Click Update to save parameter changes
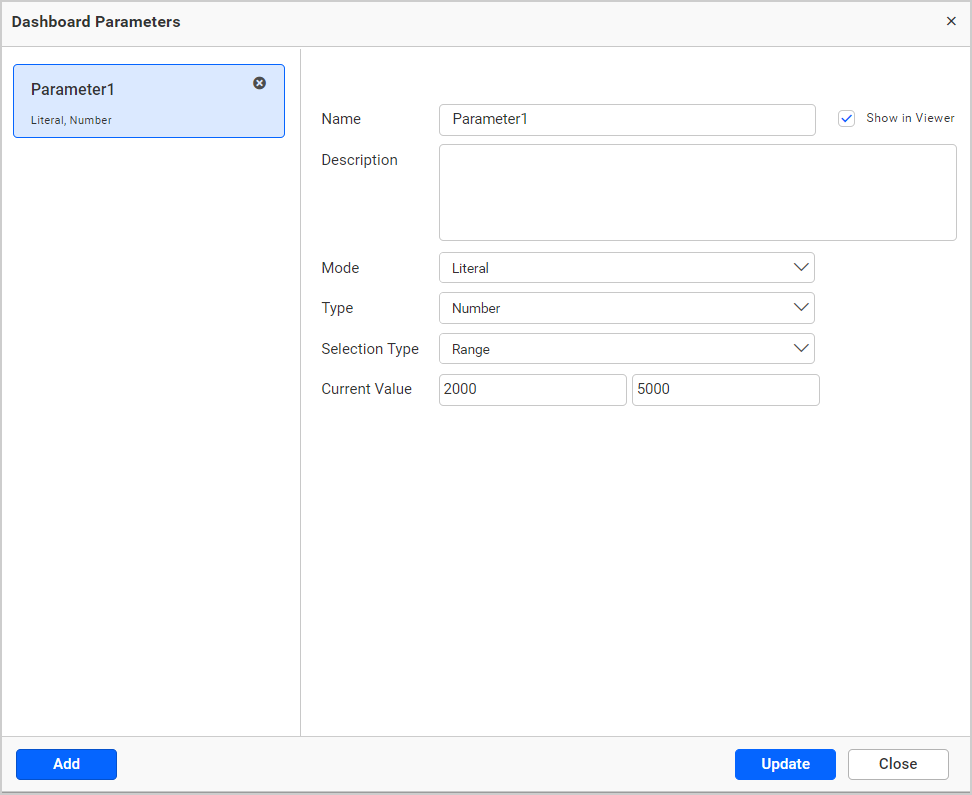The image size is (972, 795). tap(785, 764)
